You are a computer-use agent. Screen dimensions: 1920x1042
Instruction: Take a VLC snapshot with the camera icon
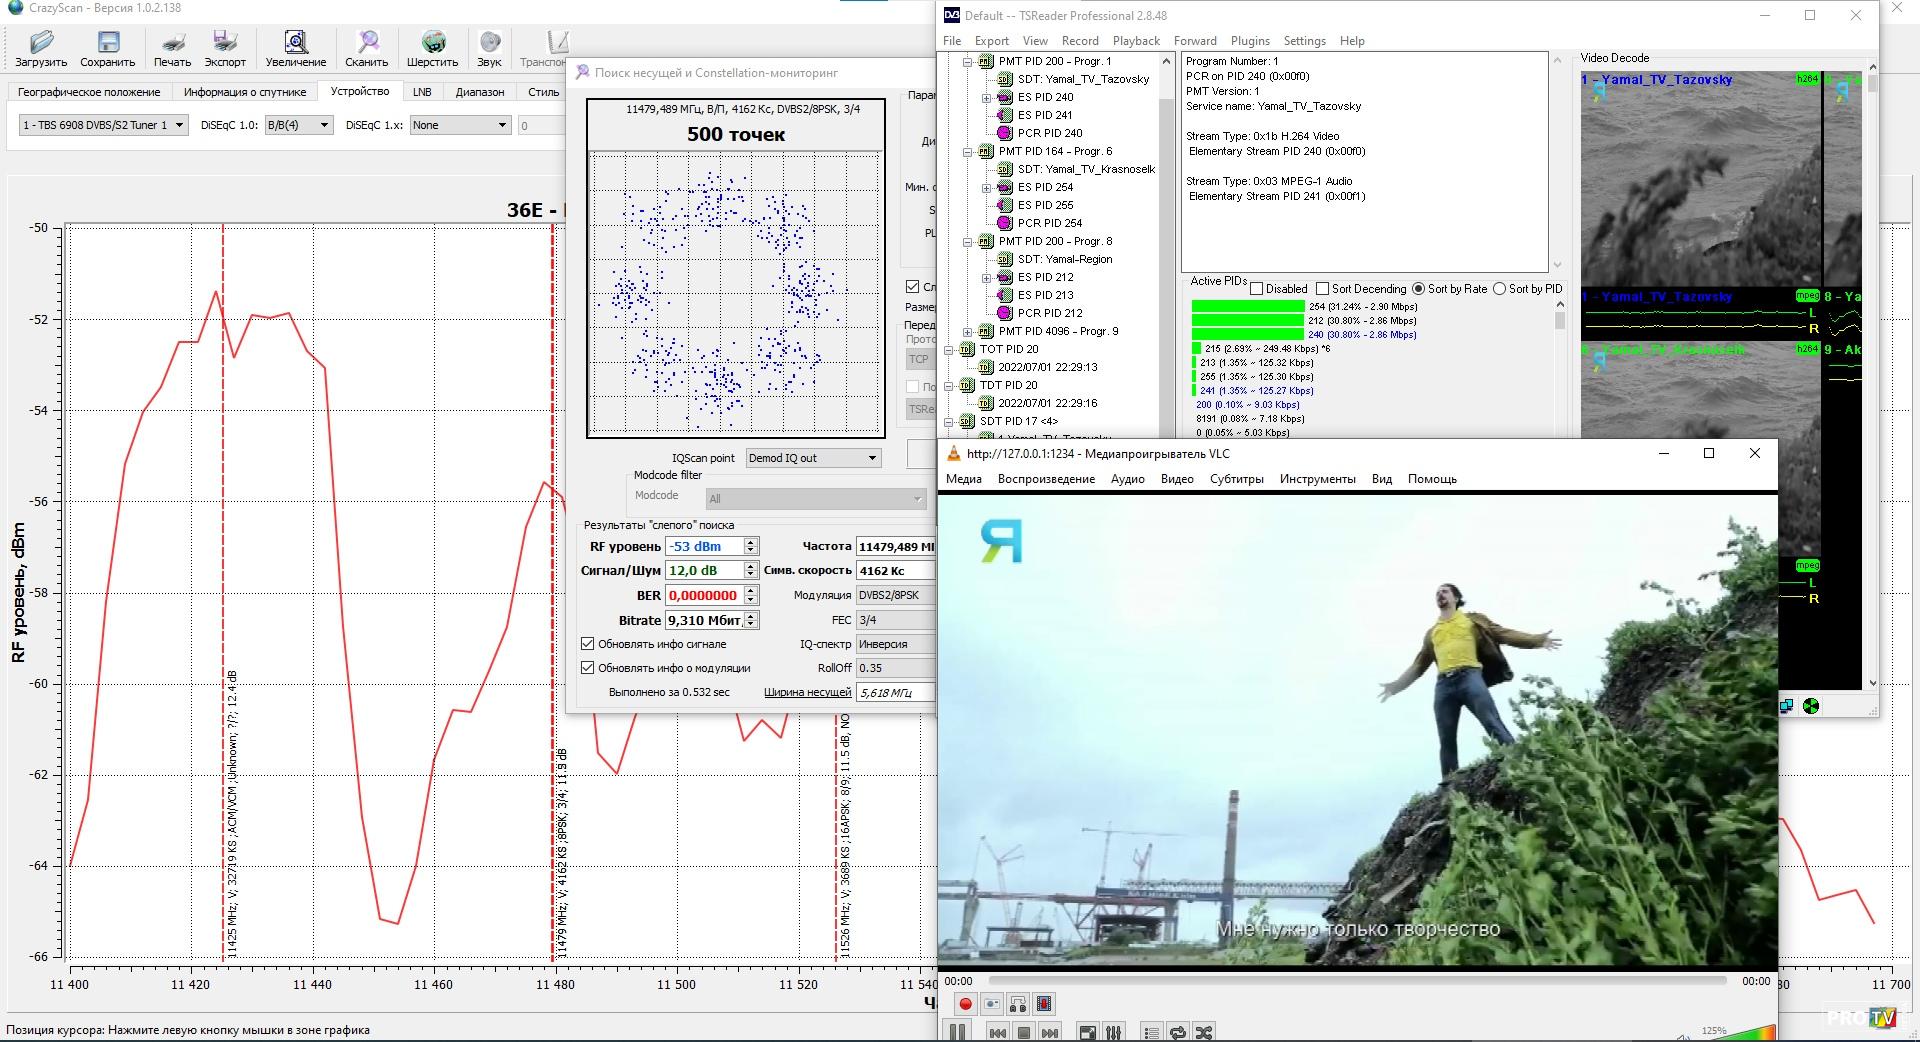tap(992, 1004)
